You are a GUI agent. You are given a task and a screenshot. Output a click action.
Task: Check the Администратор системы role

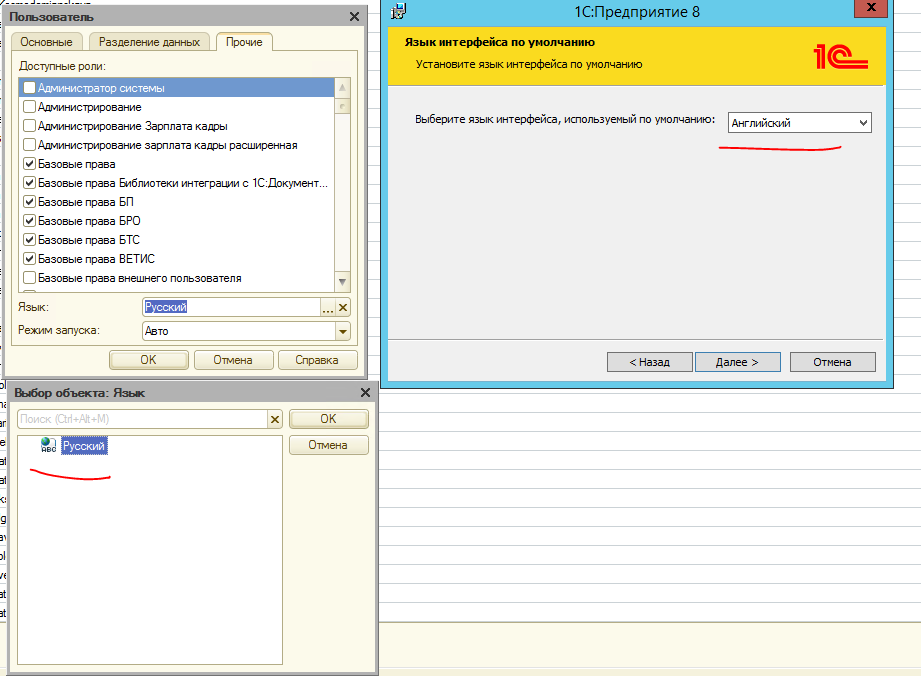click(29, 88)
